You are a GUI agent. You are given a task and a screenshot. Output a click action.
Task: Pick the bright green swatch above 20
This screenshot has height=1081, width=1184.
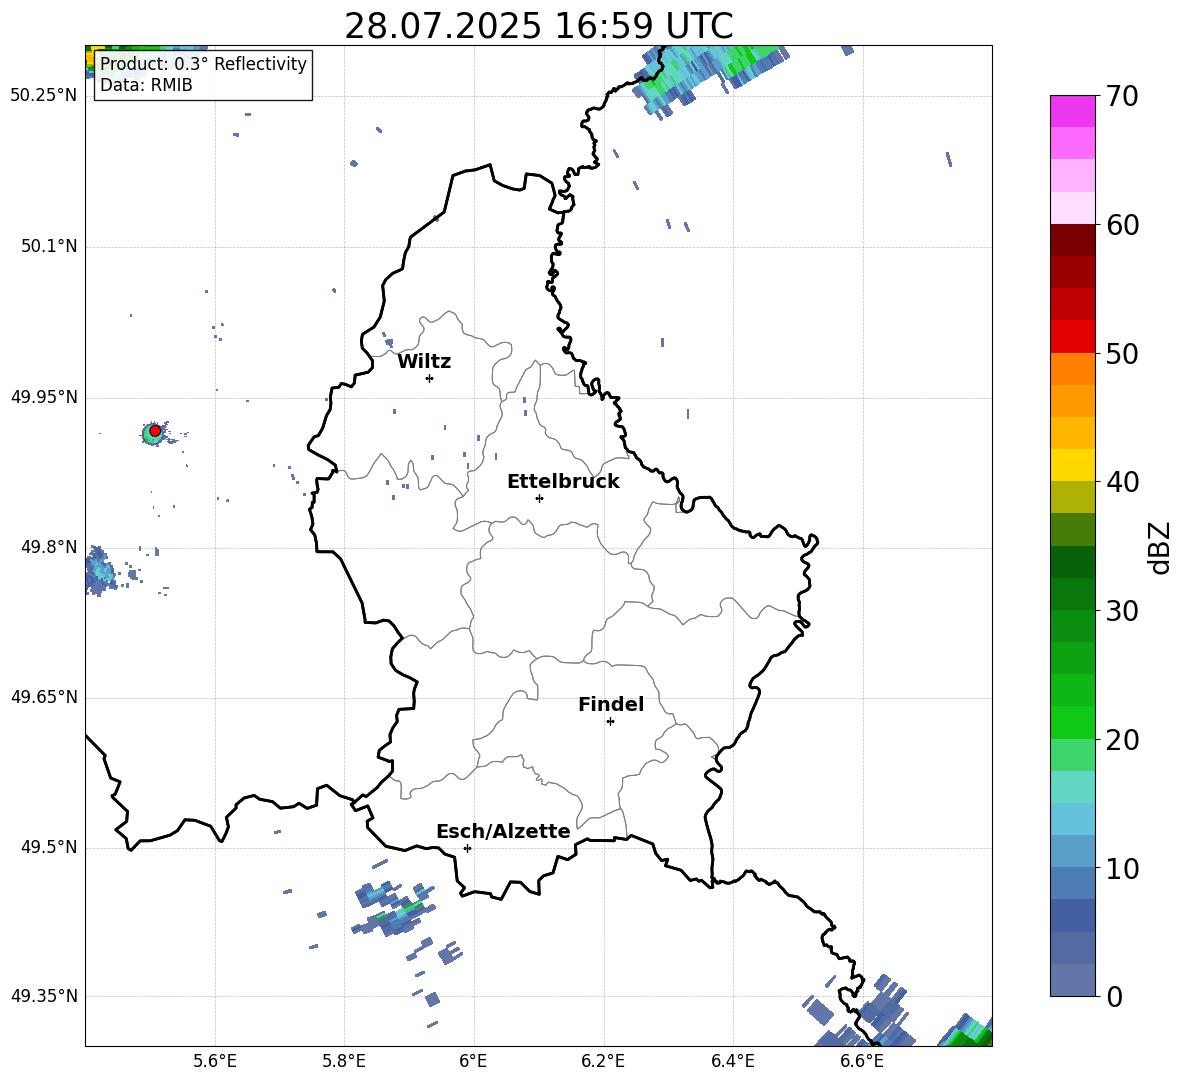coord(1072,722)
